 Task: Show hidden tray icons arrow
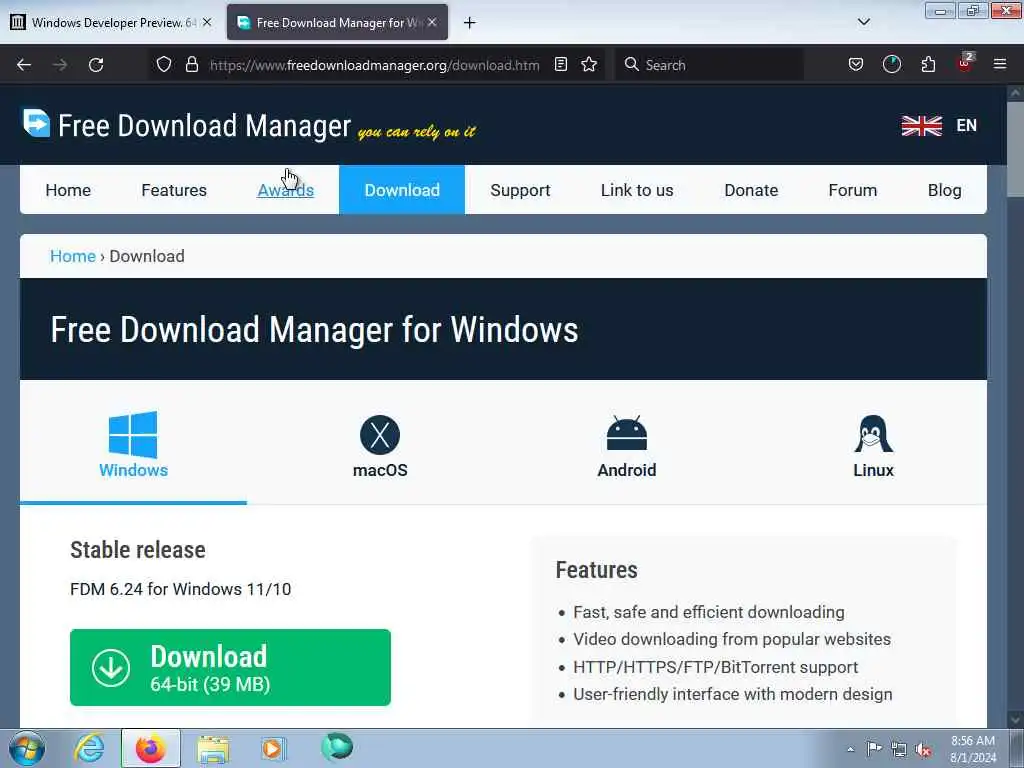pyautogui.click(x=850, y=750)
